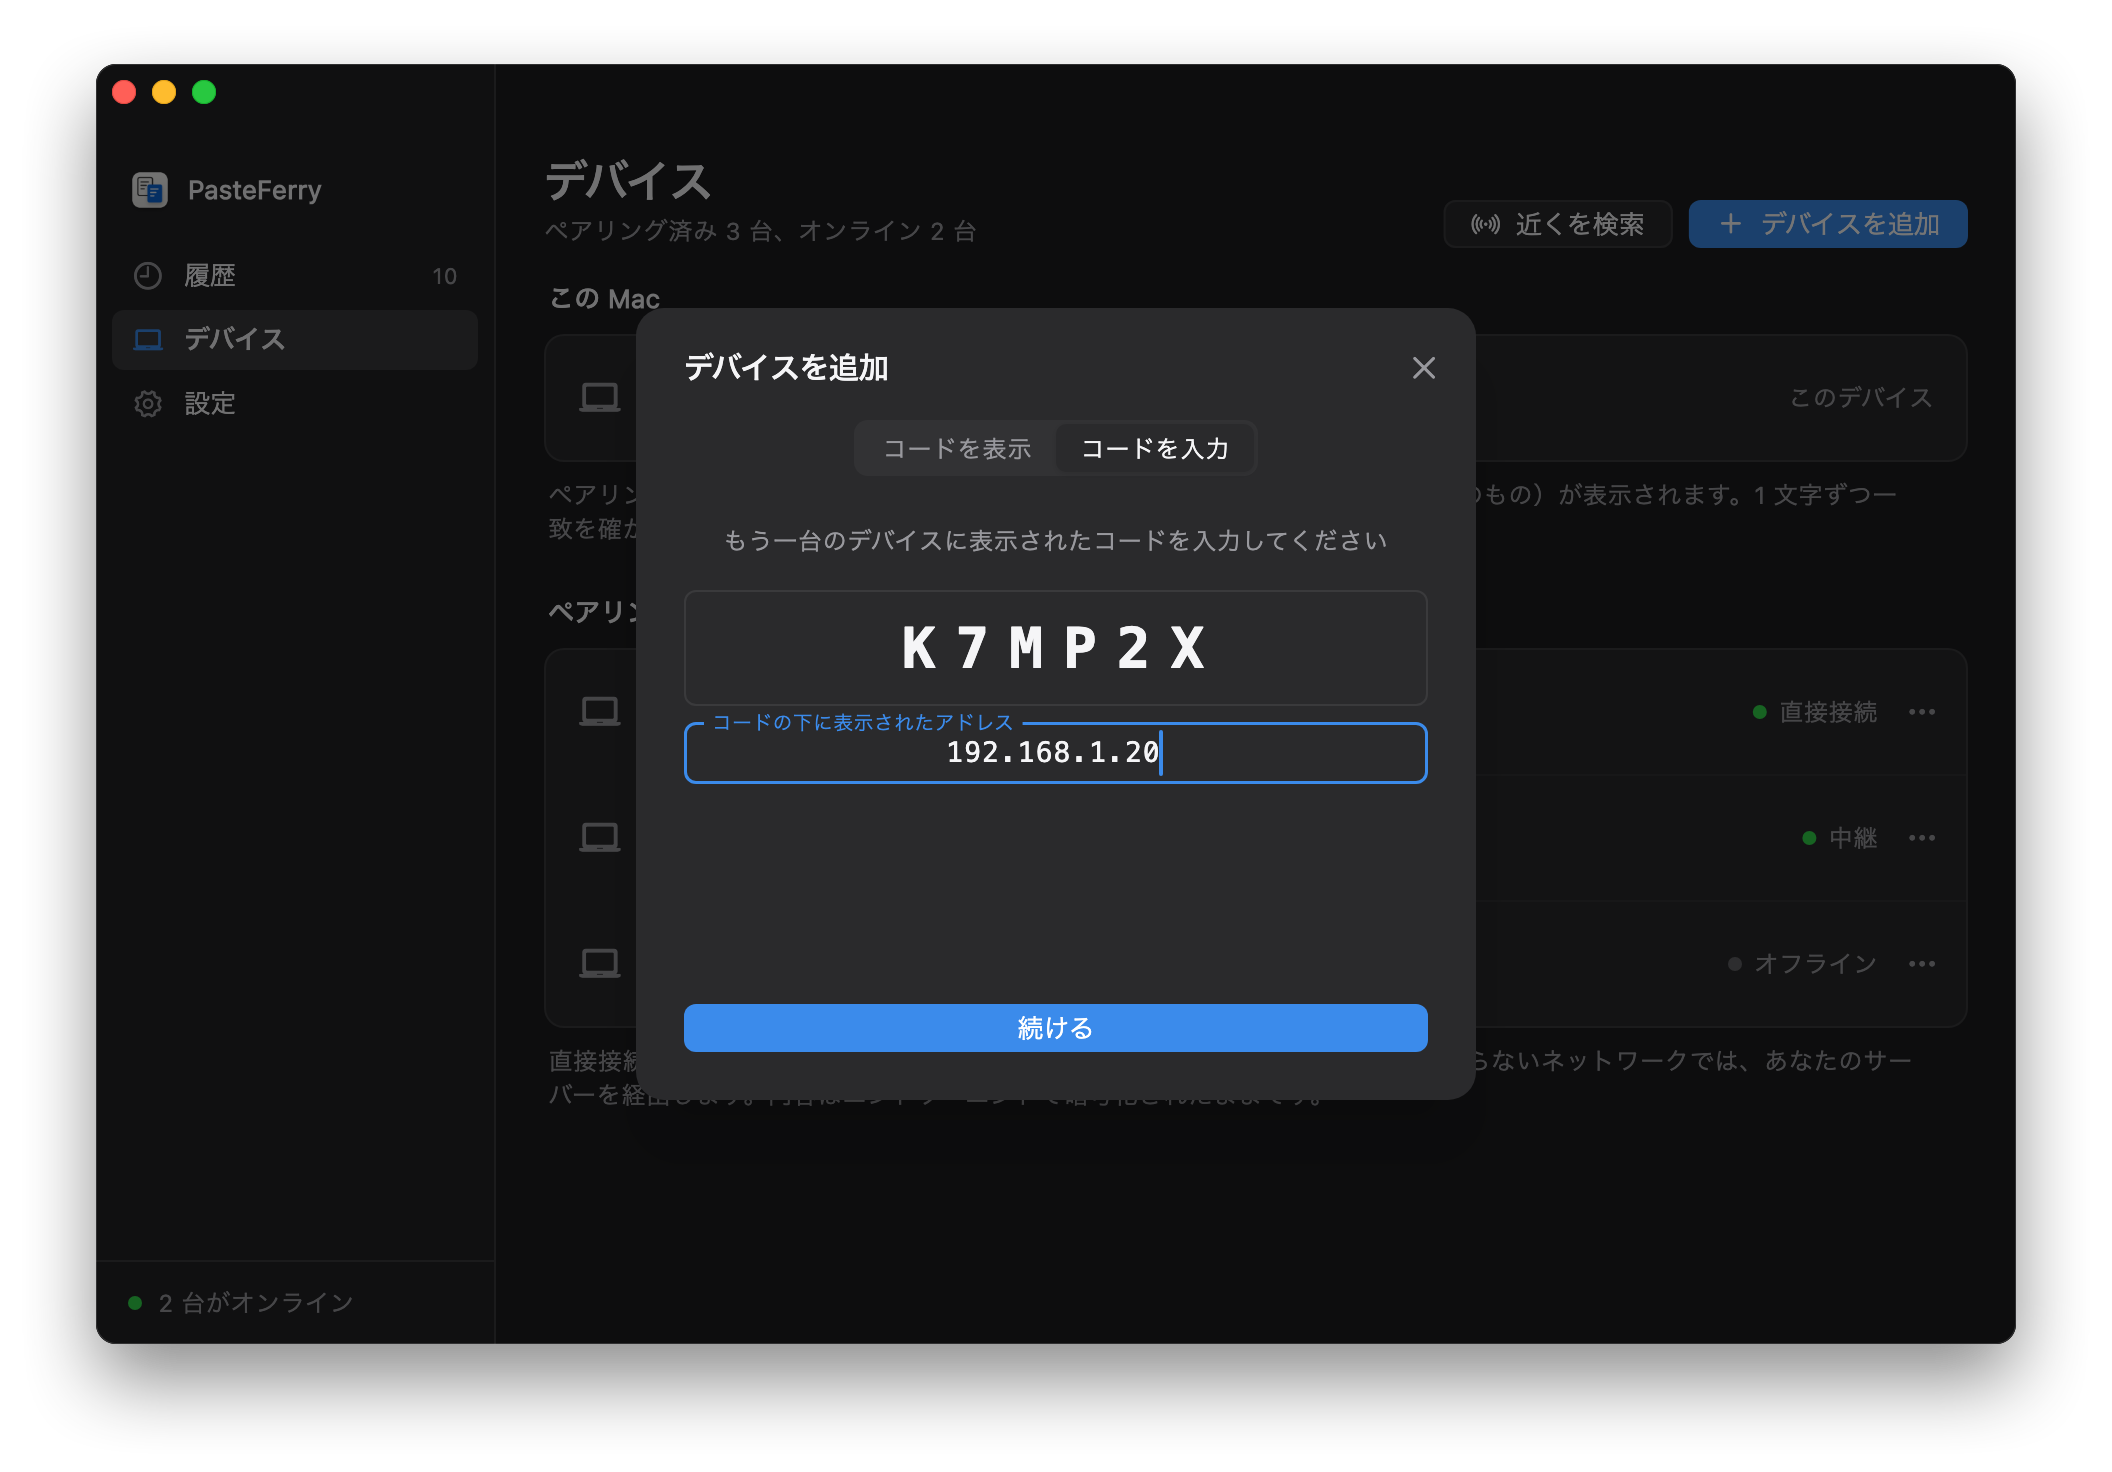This screenshot has width=2112, height=1472.
Task: Click the 中継 status label
Action: click(1853, 838)
